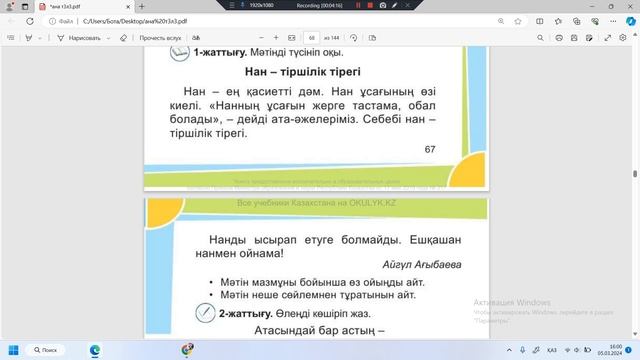Open Browser essentials icon
The image size is (640, 360).
click(595, 21)
